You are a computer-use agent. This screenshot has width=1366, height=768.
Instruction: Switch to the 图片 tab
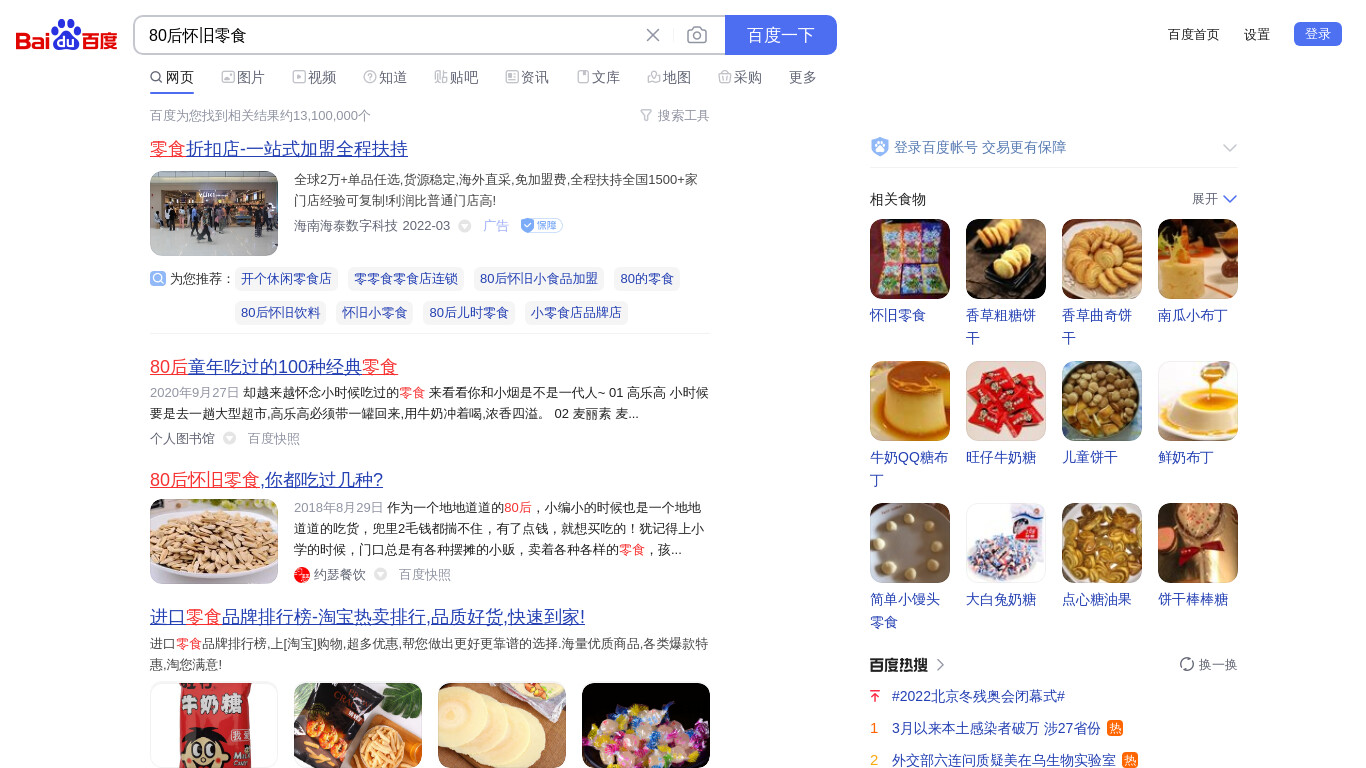click(243, 77)
